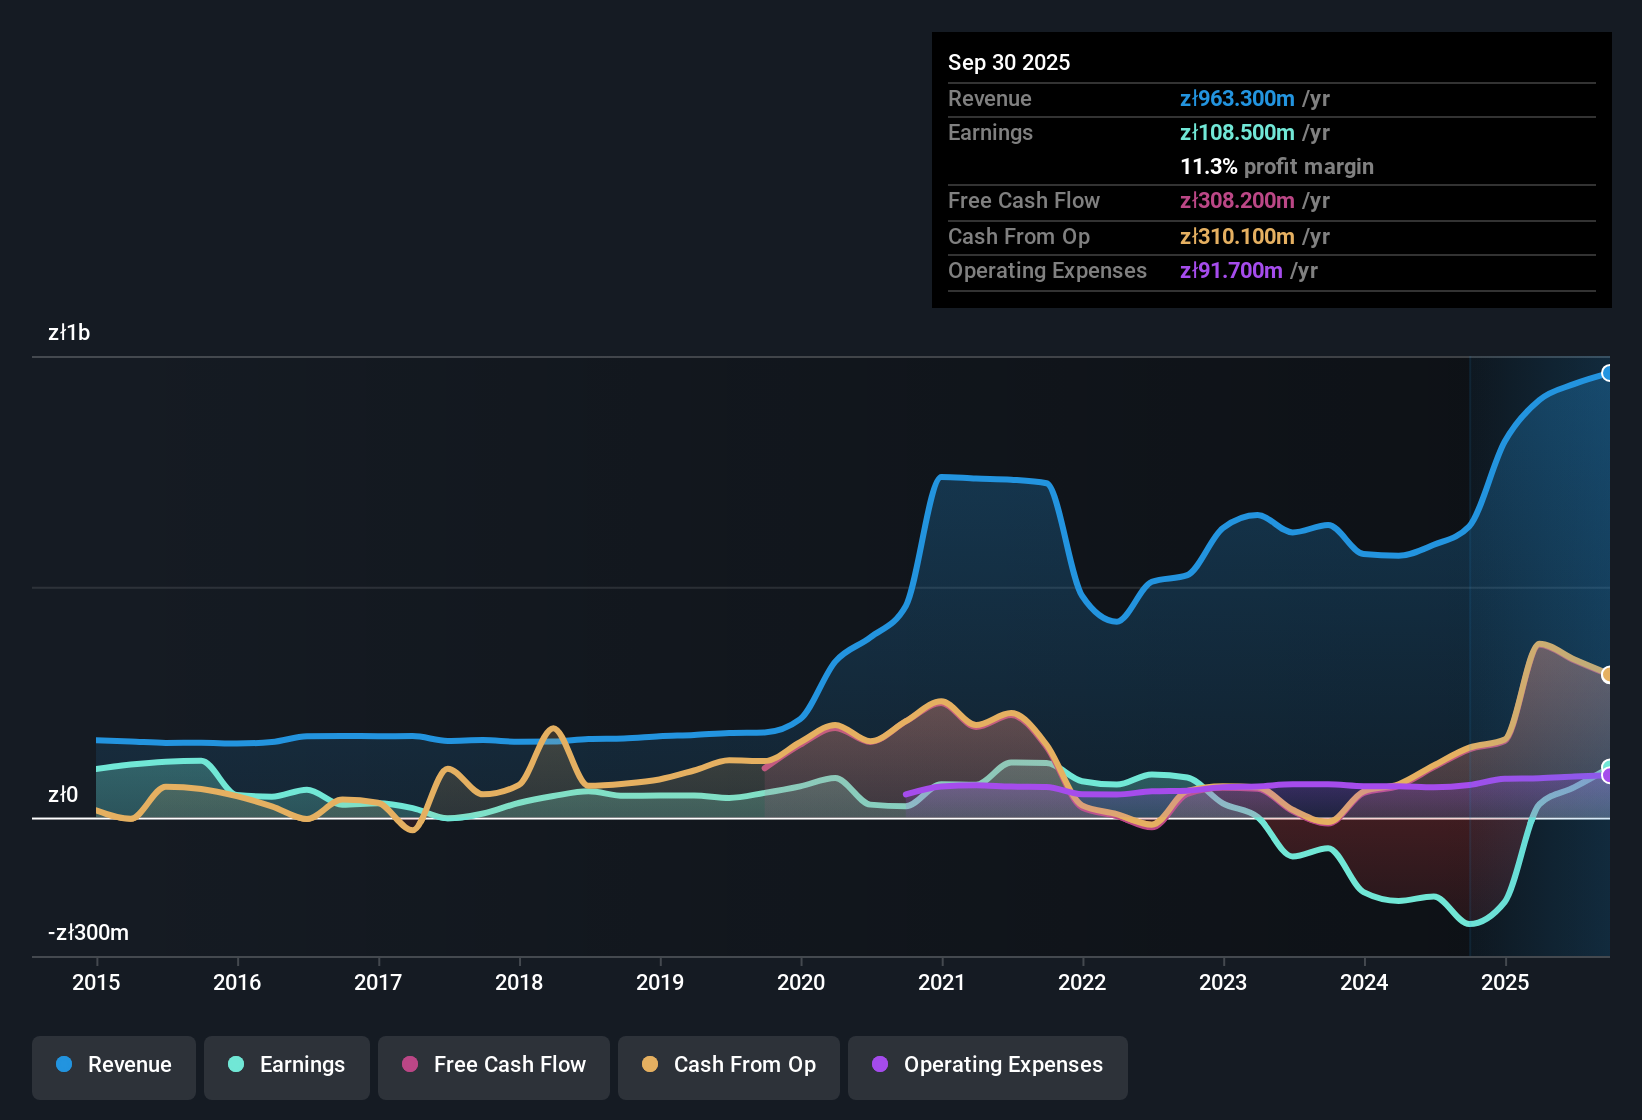The image size is (1642, 1120).
Task: Expand the Cash From Op legend entry
Action: click(x=728, y=1065)
